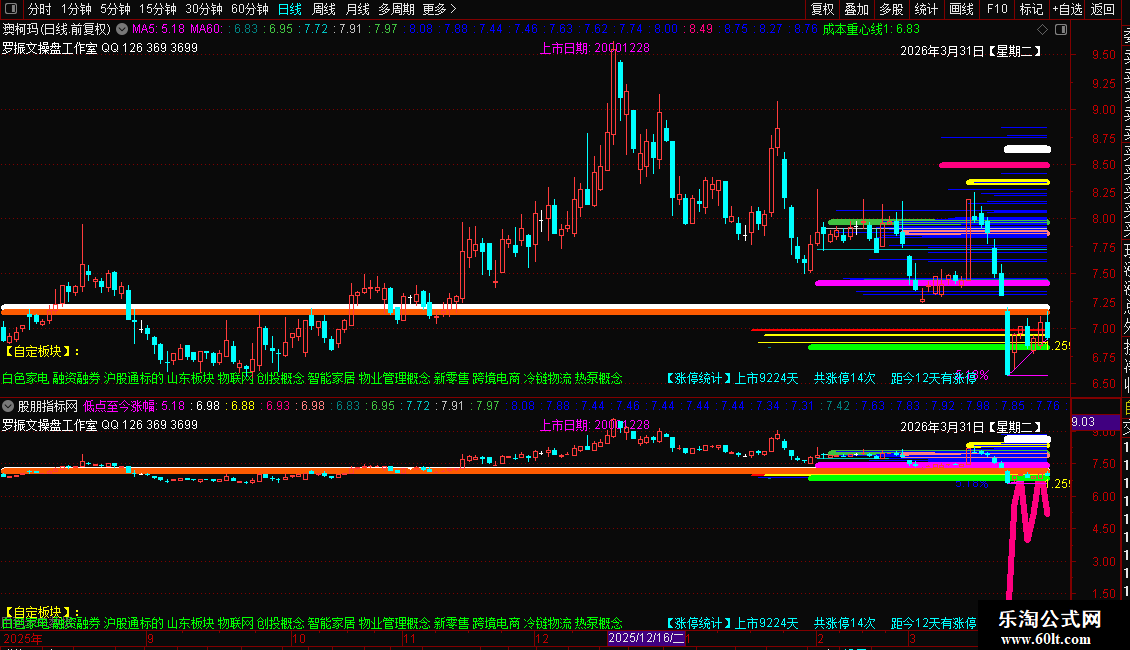Click the diamond marker icon beside panel toggle
Image resolution: width=1130 pixels, height=650 pixels.
(1042, 30)
